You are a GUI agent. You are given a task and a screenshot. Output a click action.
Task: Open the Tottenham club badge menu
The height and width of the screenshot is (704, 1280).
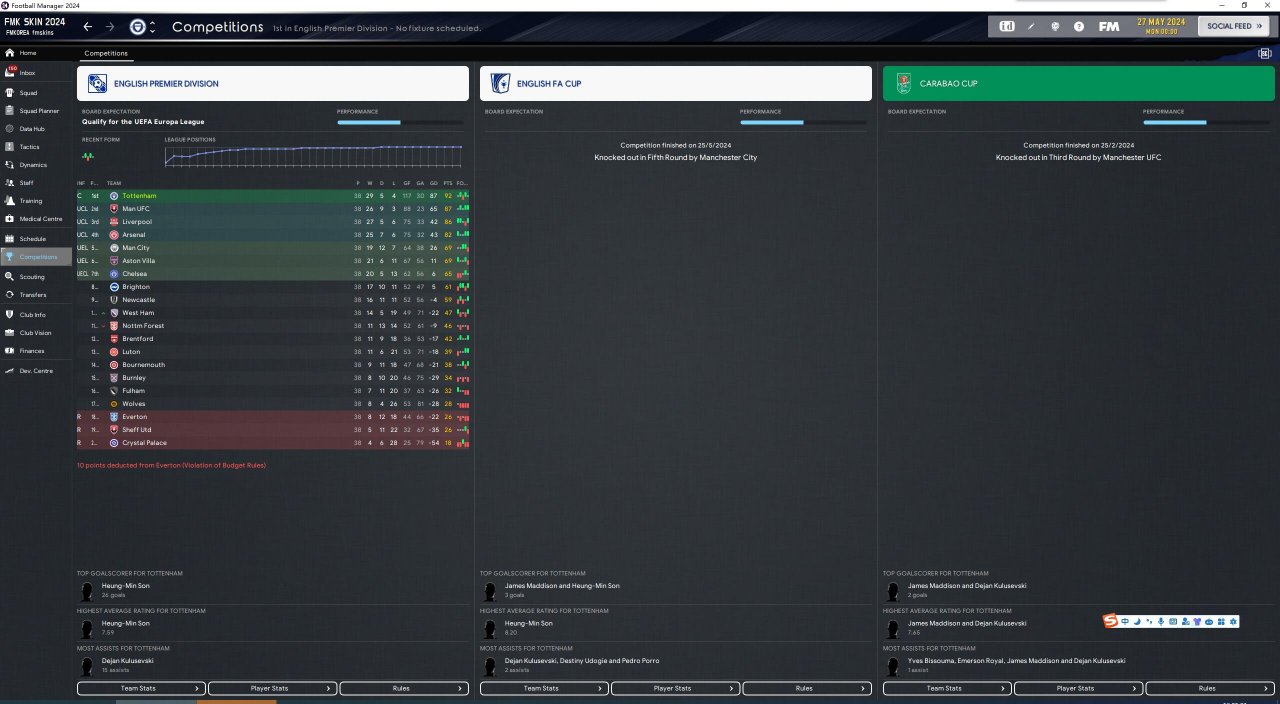tap(139, 27)
